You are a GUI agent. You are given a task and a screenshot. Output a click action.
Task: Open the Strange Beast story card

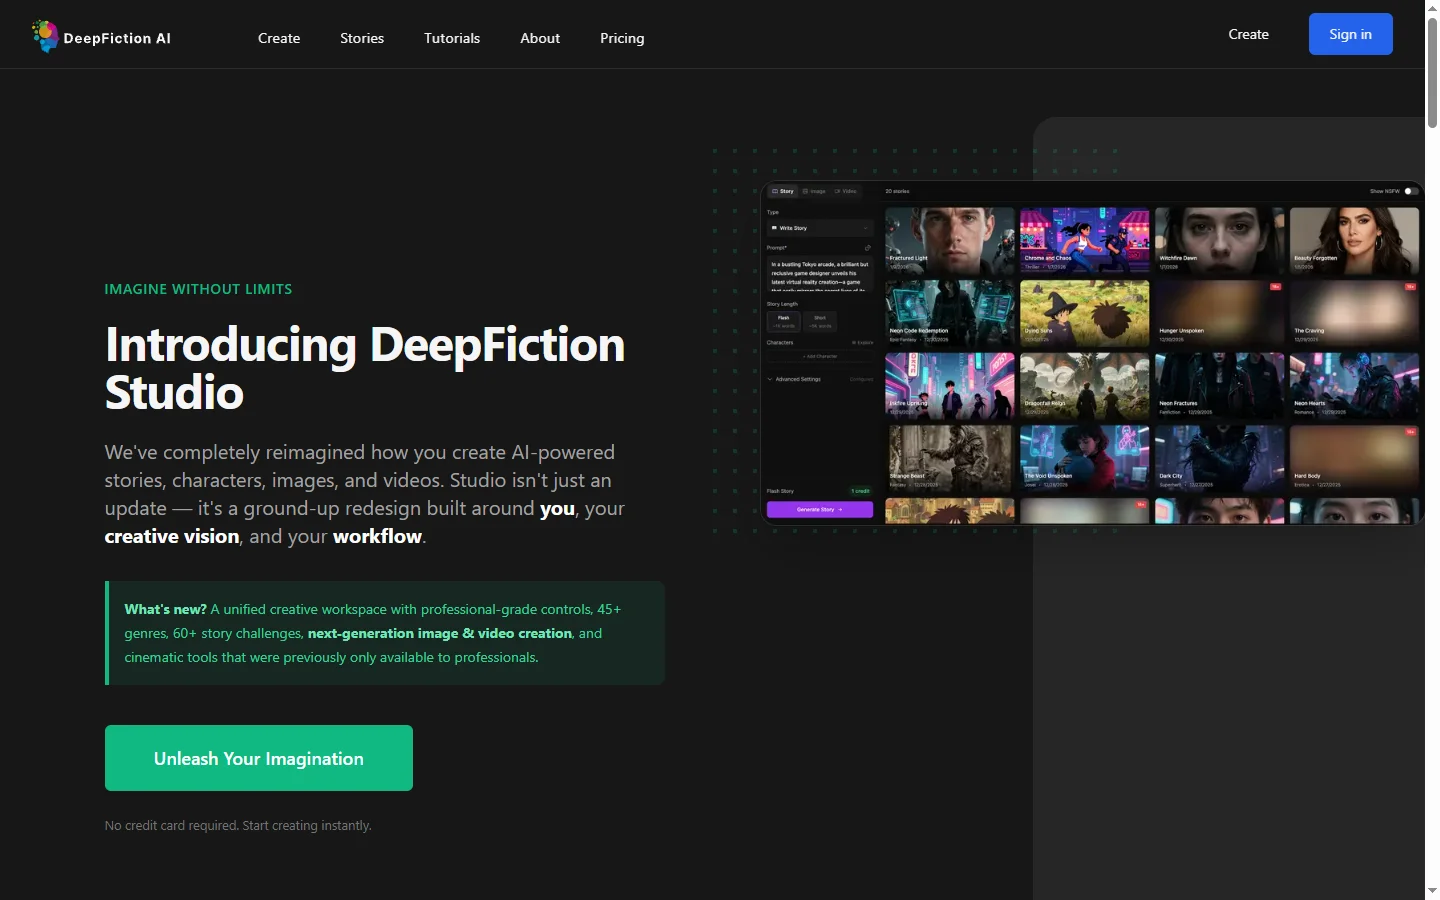pos(950,458)
